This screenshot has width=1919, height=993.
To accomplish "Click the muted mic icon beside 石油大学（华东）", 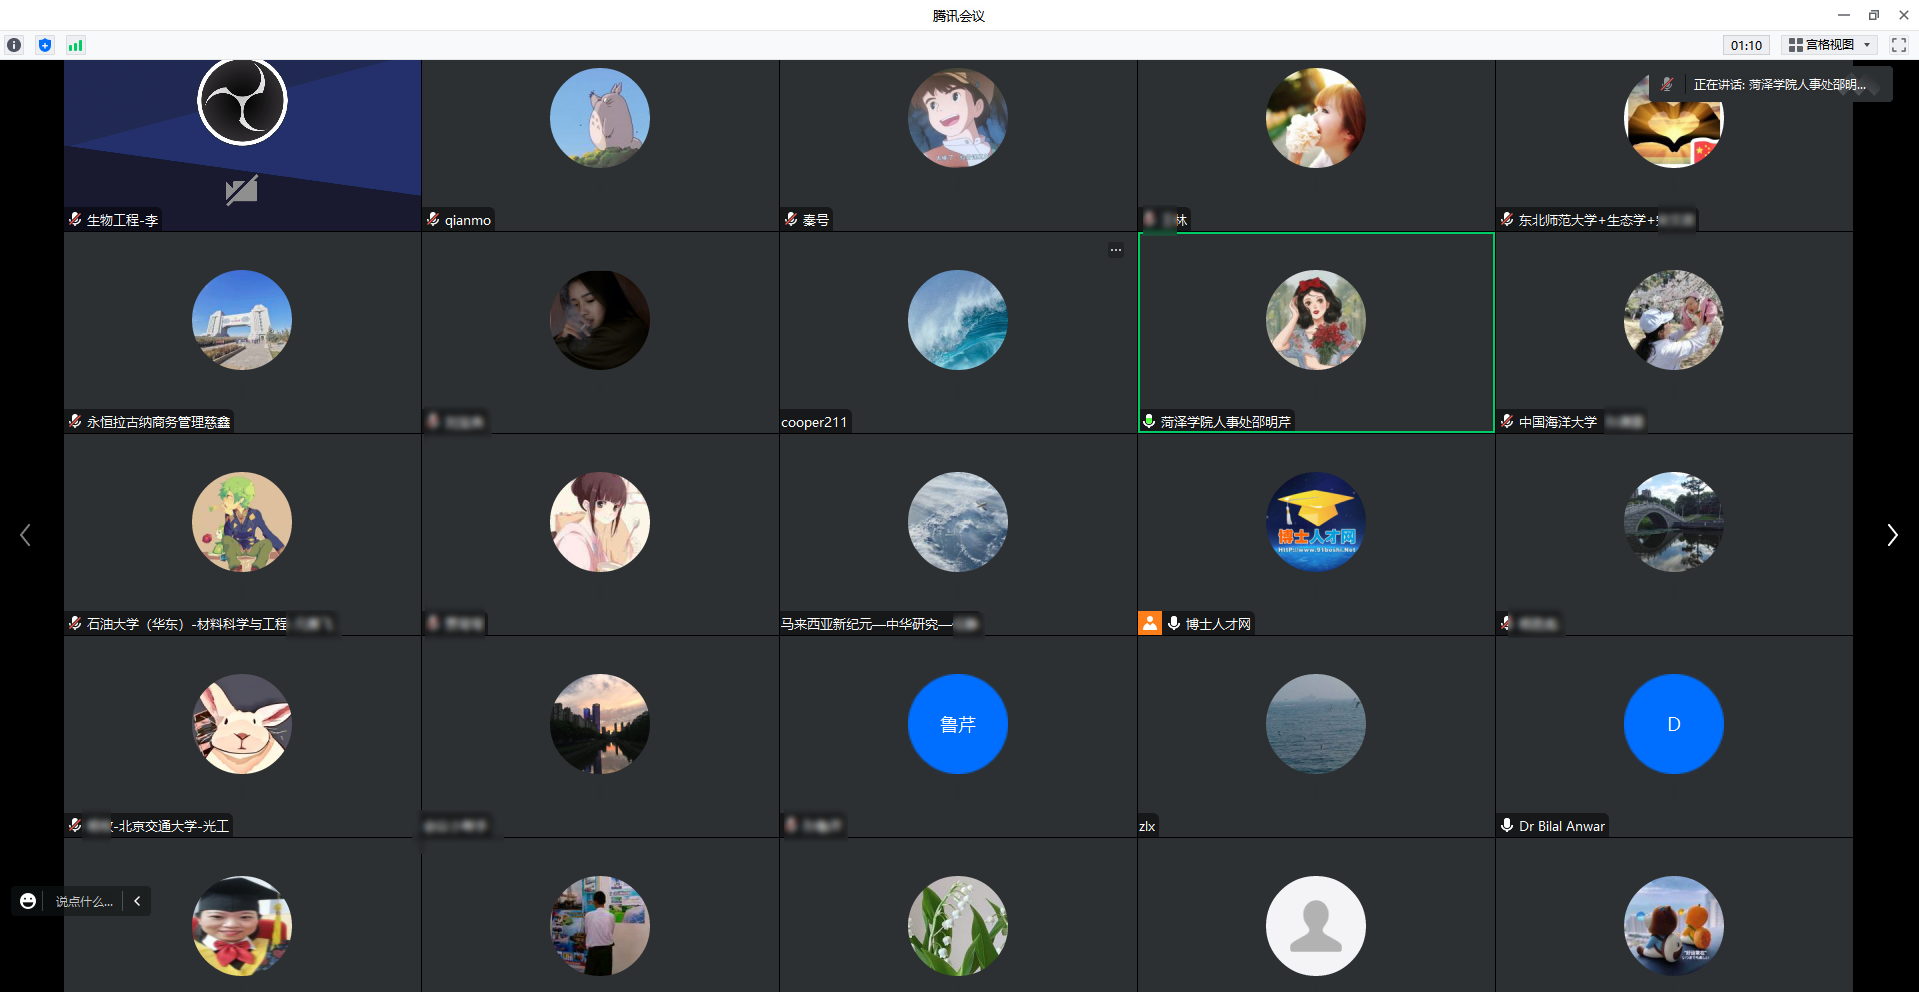I will click(x=75, y=623).
